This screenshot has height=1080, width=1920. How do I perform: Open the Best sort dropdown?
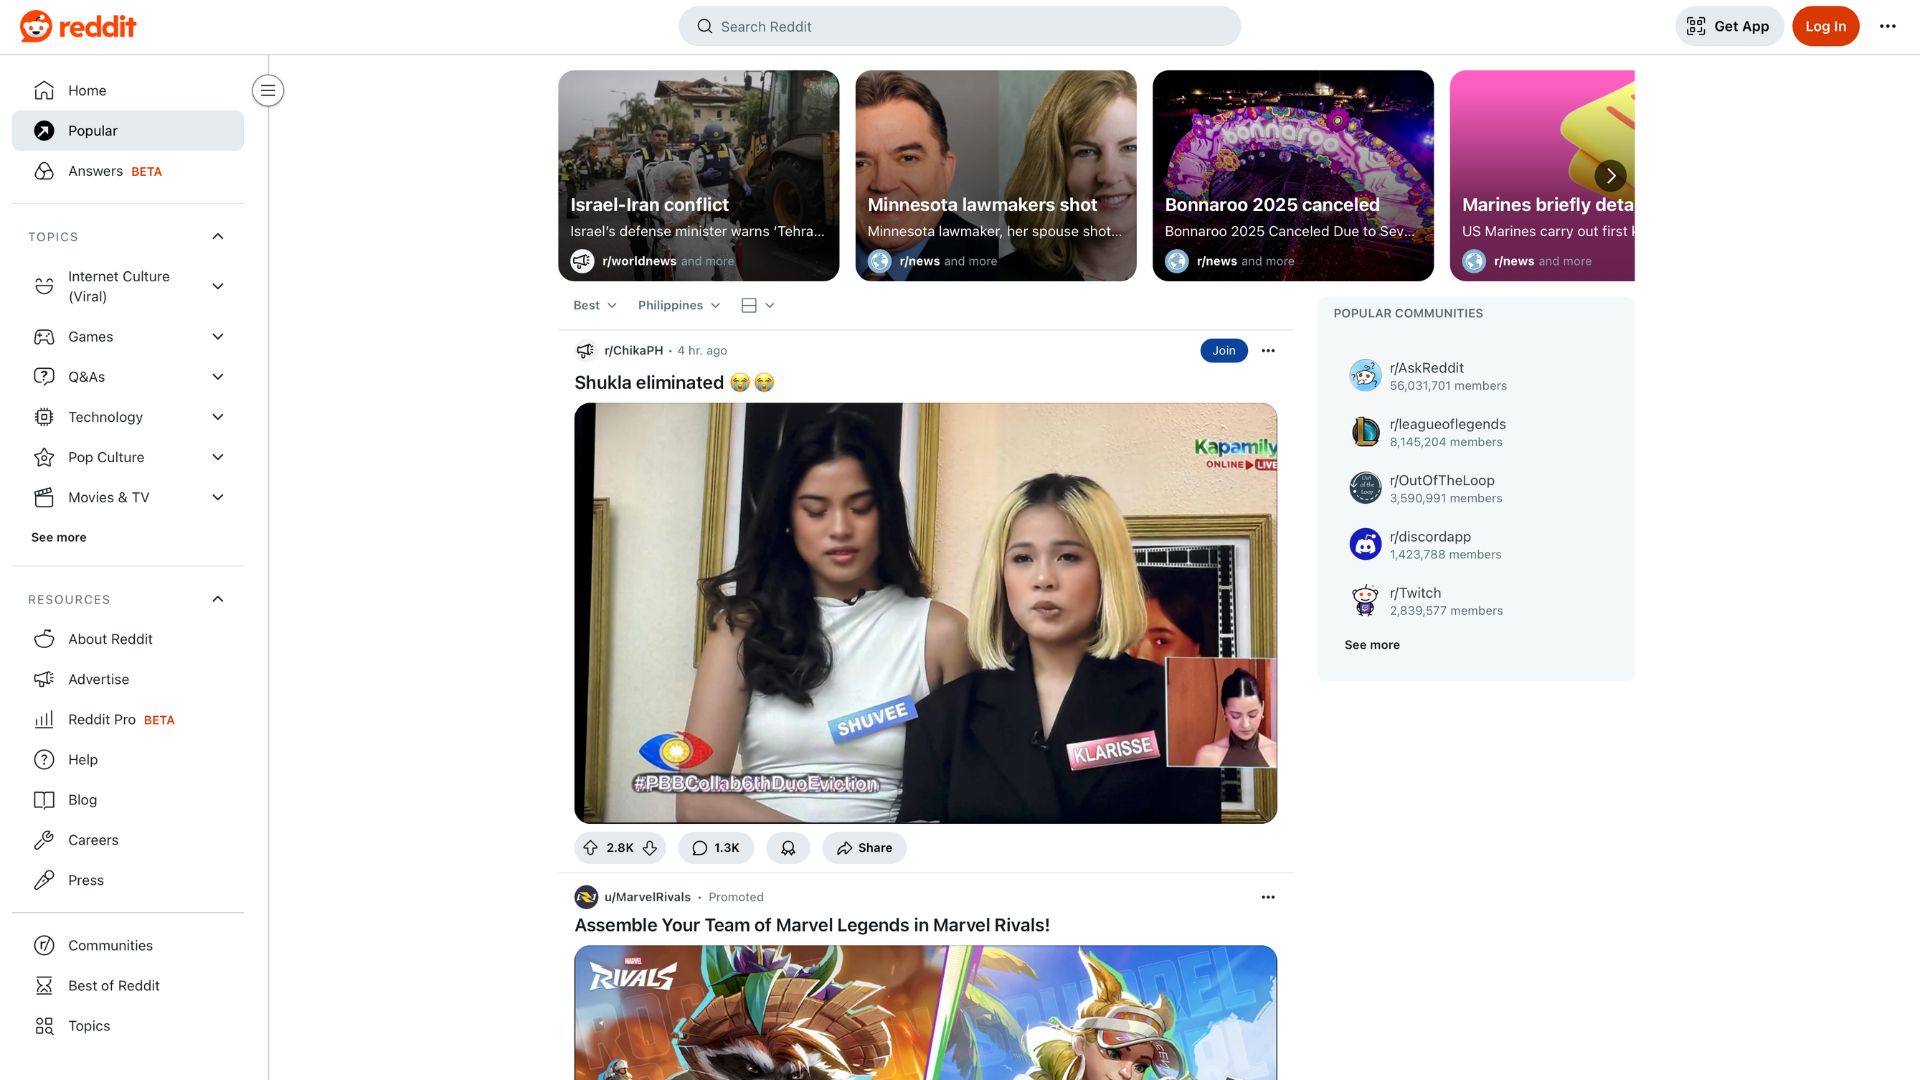[x=594, y=305]
